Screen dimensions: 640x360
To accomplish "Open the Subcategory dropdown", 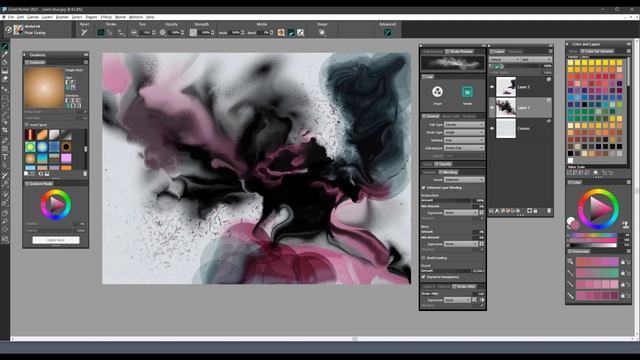I will click(464, 148).
